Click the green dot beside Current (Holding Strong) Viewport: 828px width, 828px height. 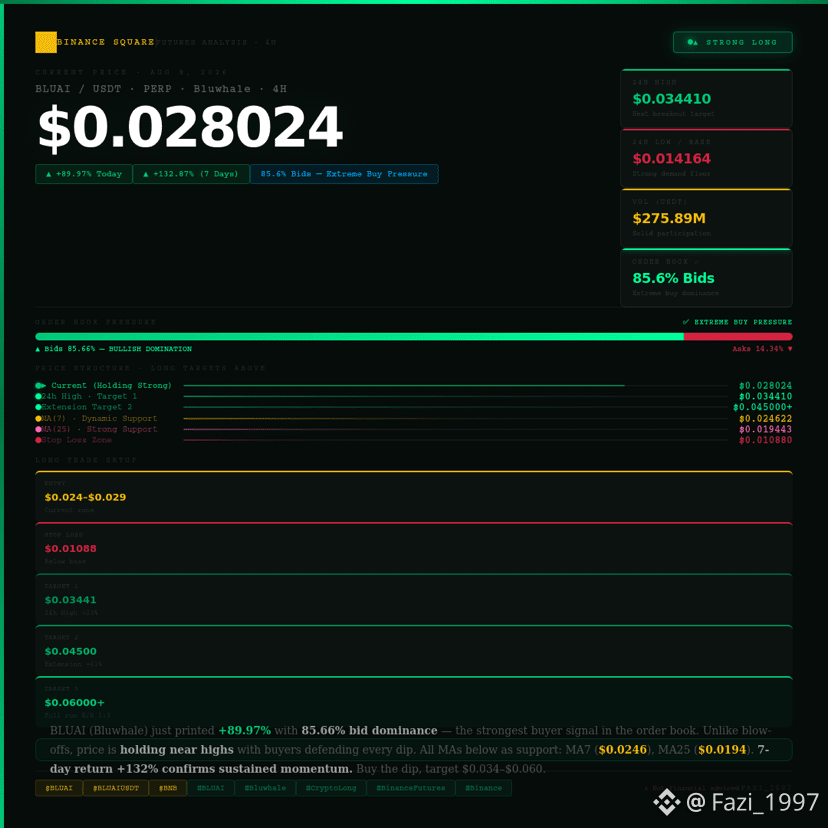coord(38,385)
